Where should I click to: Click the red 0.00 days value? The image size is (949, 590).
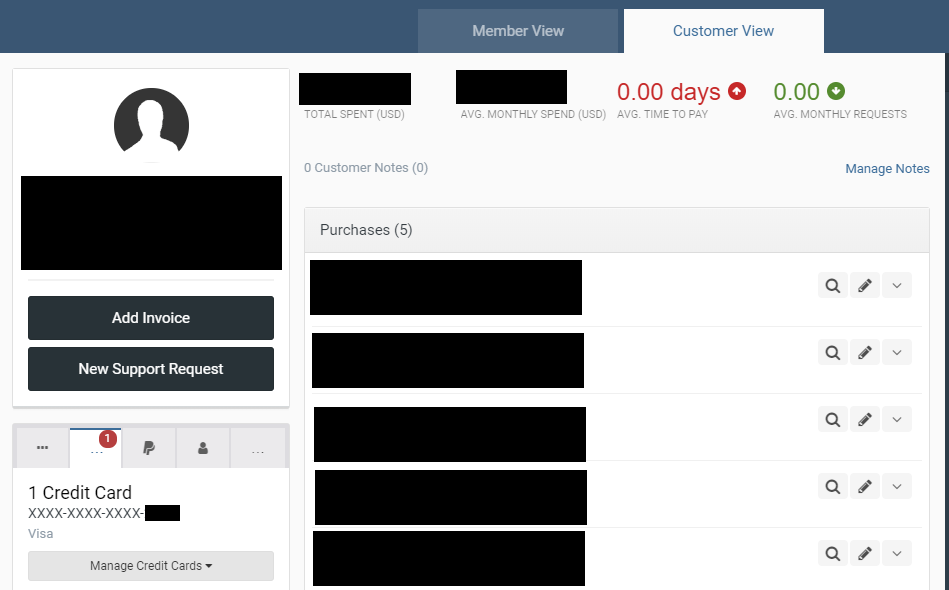pyautogui.click(x=669, y=92)
